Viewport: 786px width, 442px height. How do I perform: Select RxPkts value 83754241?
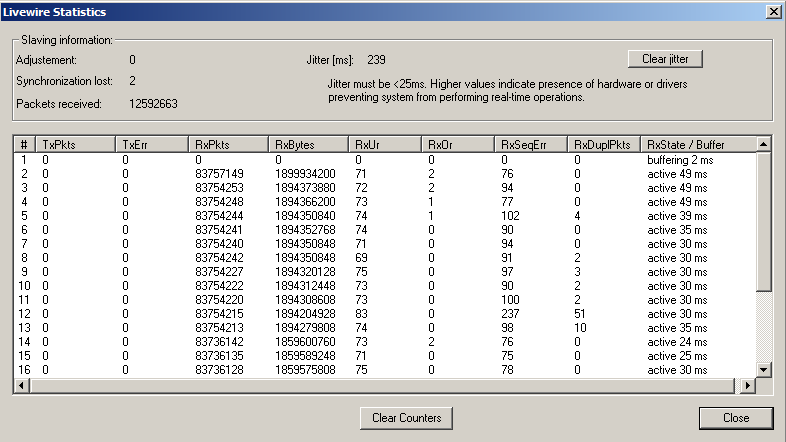219,230
